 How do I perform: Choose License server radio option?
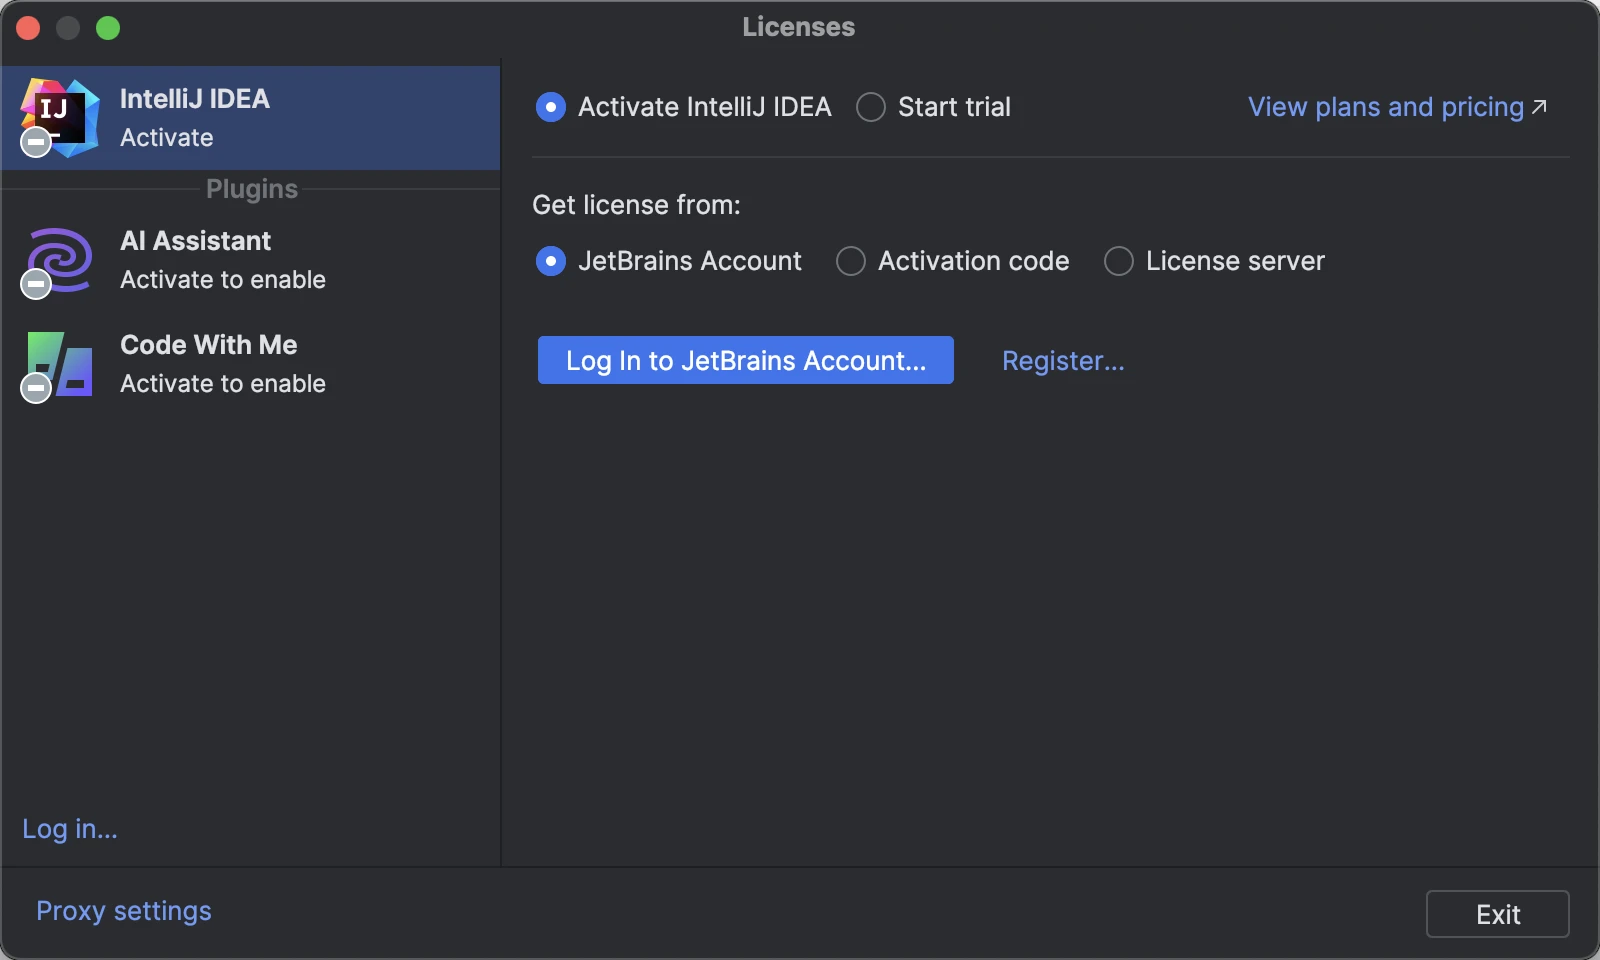point(1119,261)
